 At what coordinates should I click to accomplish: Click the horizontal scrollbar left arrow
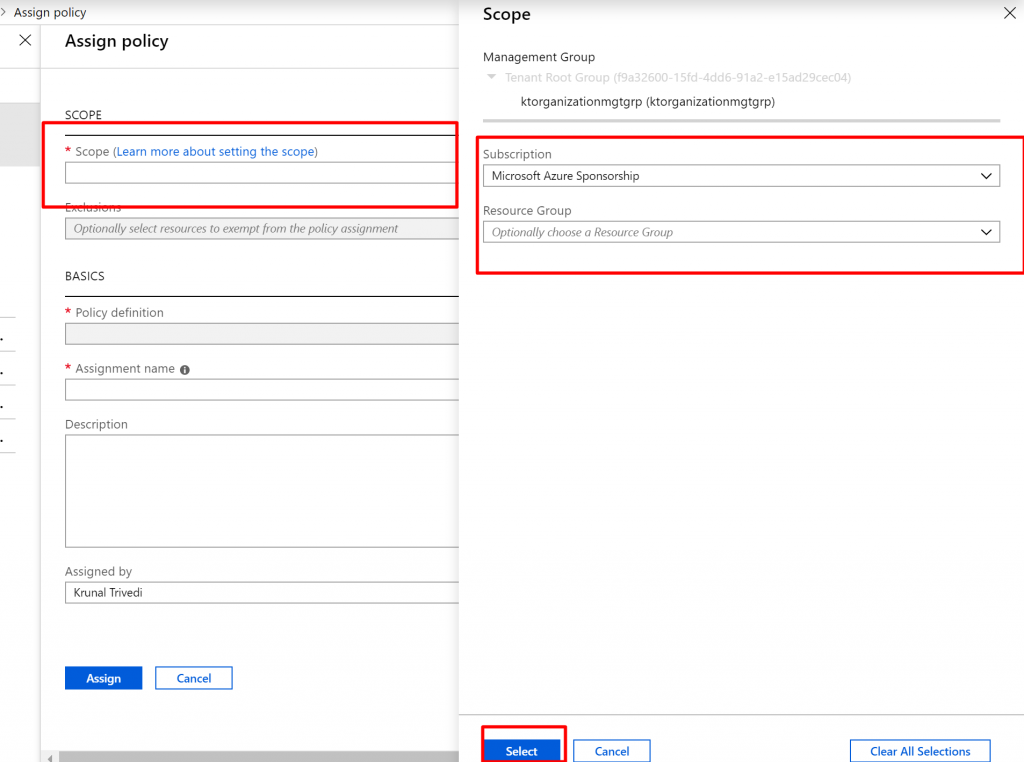point(48,757)
